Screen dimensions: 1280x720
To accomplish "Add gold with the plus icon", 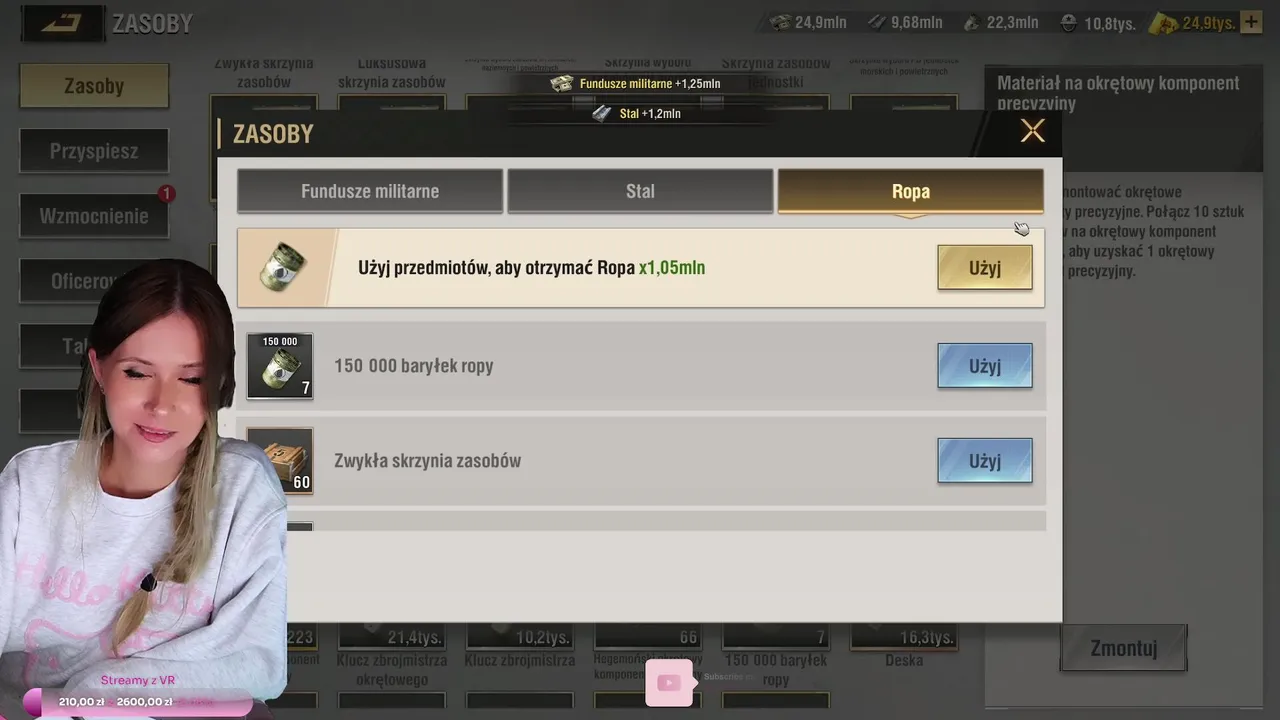I will (1250, 22).
